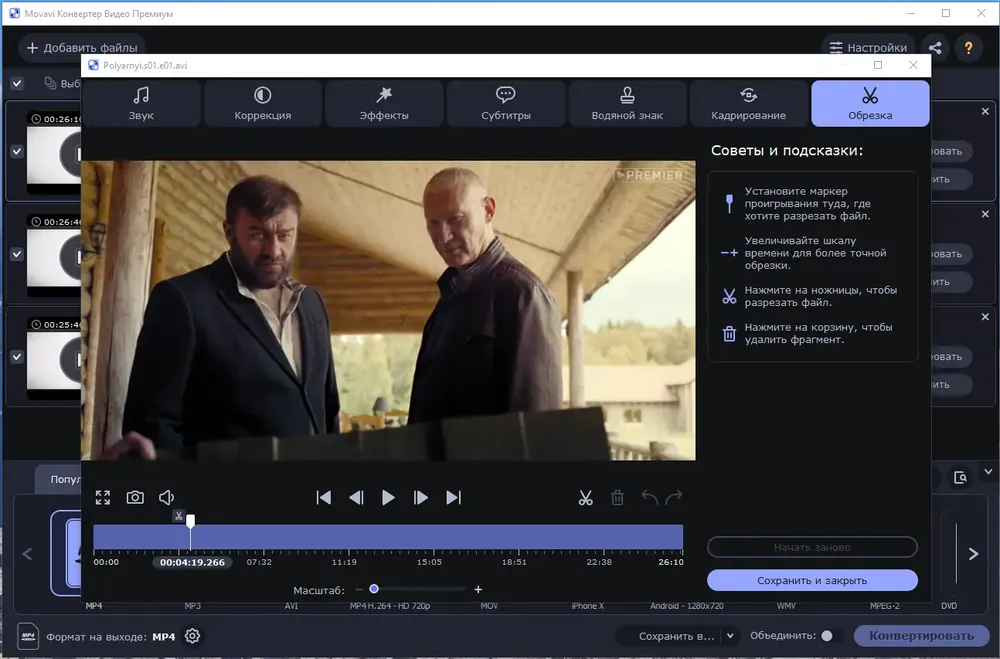Collapse the format panel chevron
Screen dimensions: 1000x659
coord(988,472)
